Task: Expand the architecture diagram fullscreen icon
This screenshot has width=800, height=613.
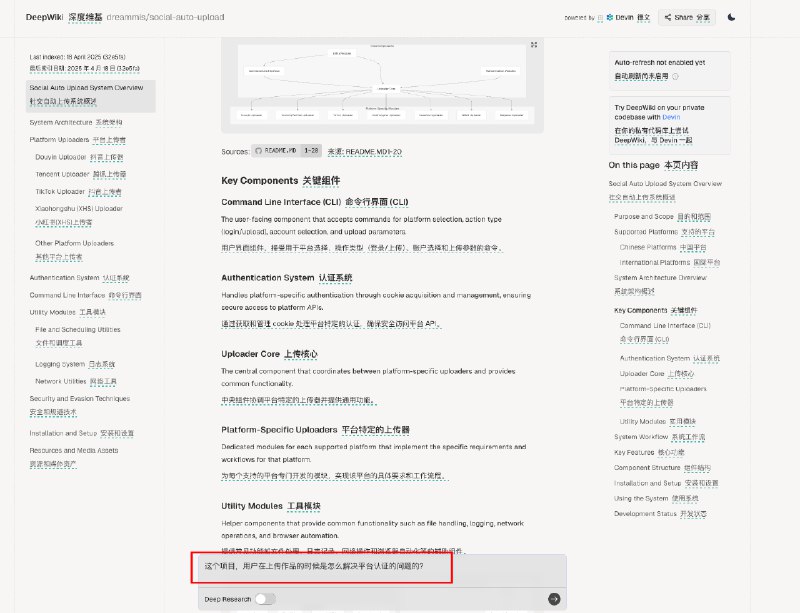Action: 534,45
